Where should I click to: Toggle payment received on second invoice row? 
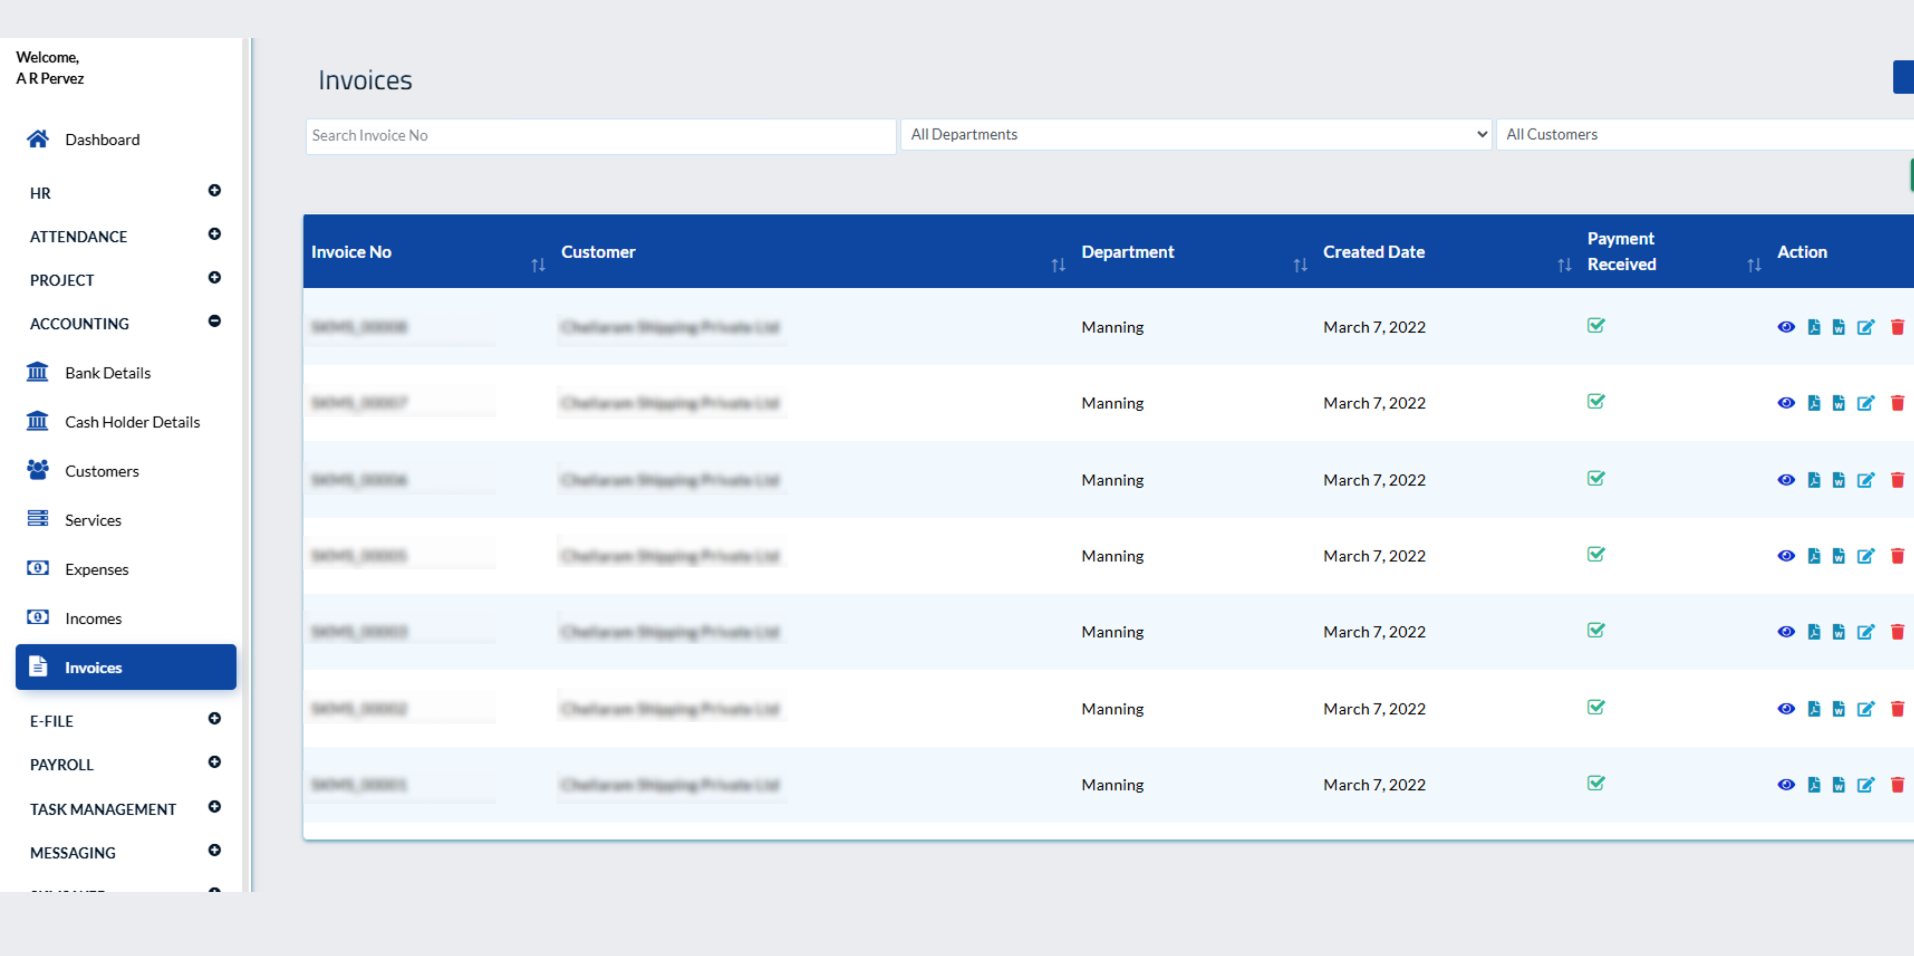1596,401
